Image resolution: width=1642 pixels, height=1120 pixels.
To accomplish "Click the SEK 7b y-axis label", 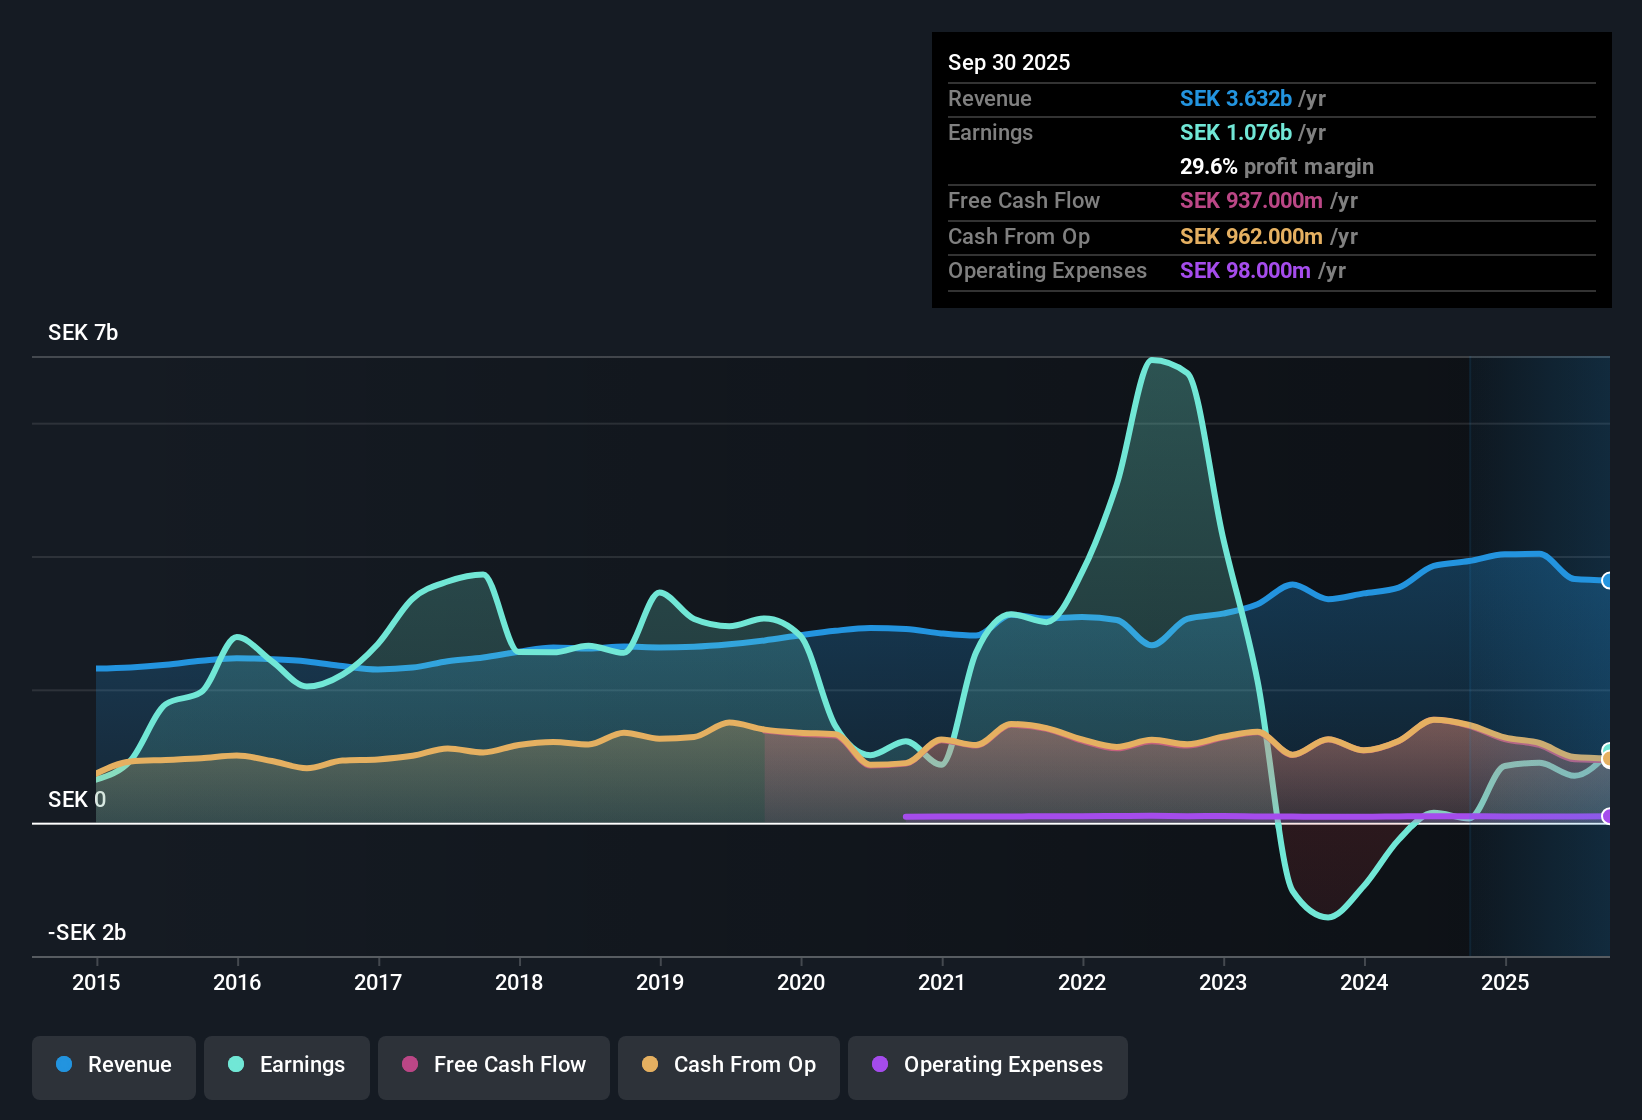I will (83, 333).
